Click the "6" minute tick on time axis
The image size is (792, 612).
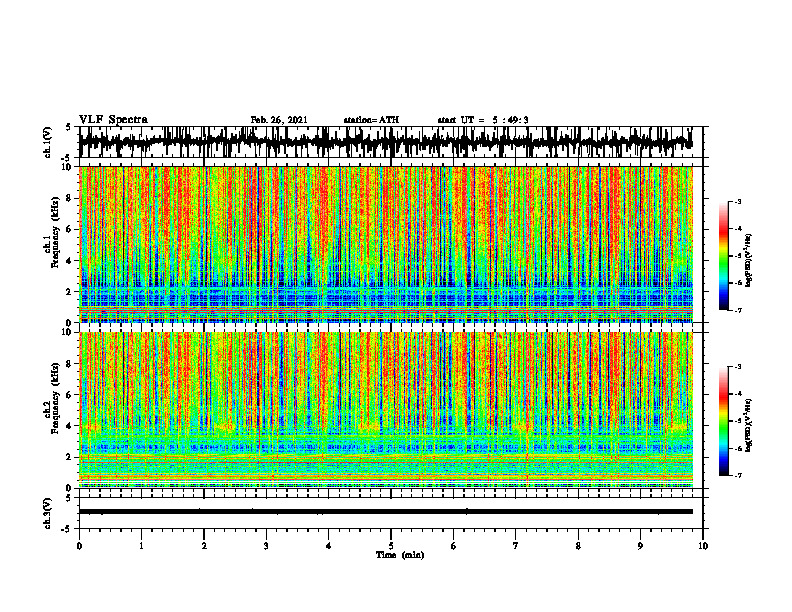(454, 546)
